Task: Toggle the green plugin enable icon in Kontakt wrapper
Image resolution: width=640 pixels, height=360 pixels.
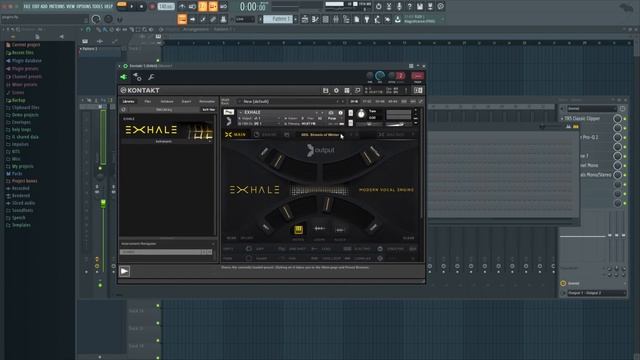Action: pyautogui.click(x=124, y=77)
